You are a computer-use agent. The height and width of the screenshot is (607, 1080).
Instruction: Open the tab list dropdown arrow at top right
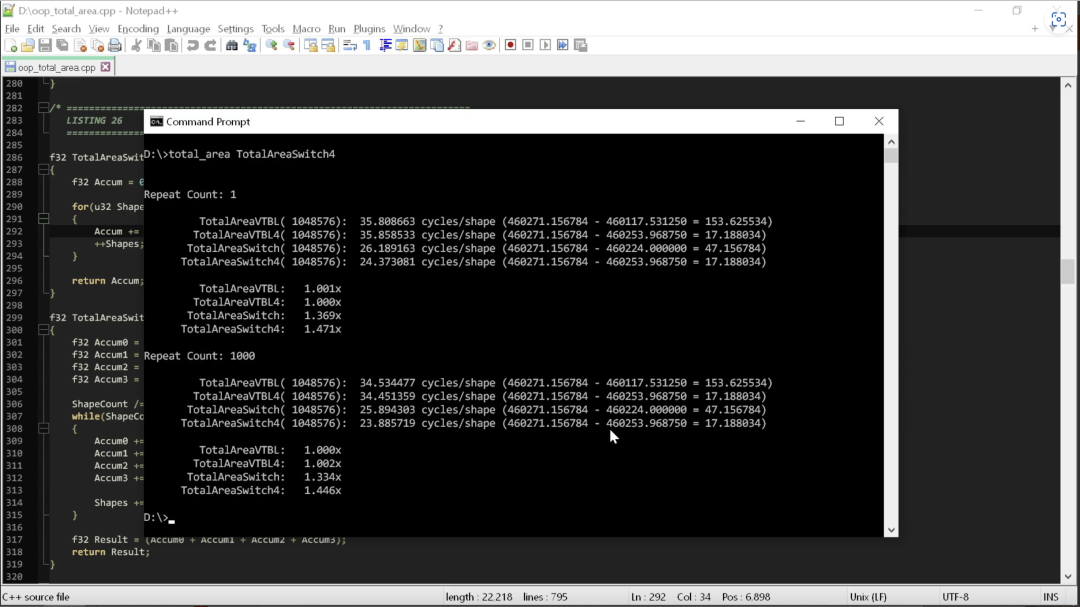point(1052,29)
